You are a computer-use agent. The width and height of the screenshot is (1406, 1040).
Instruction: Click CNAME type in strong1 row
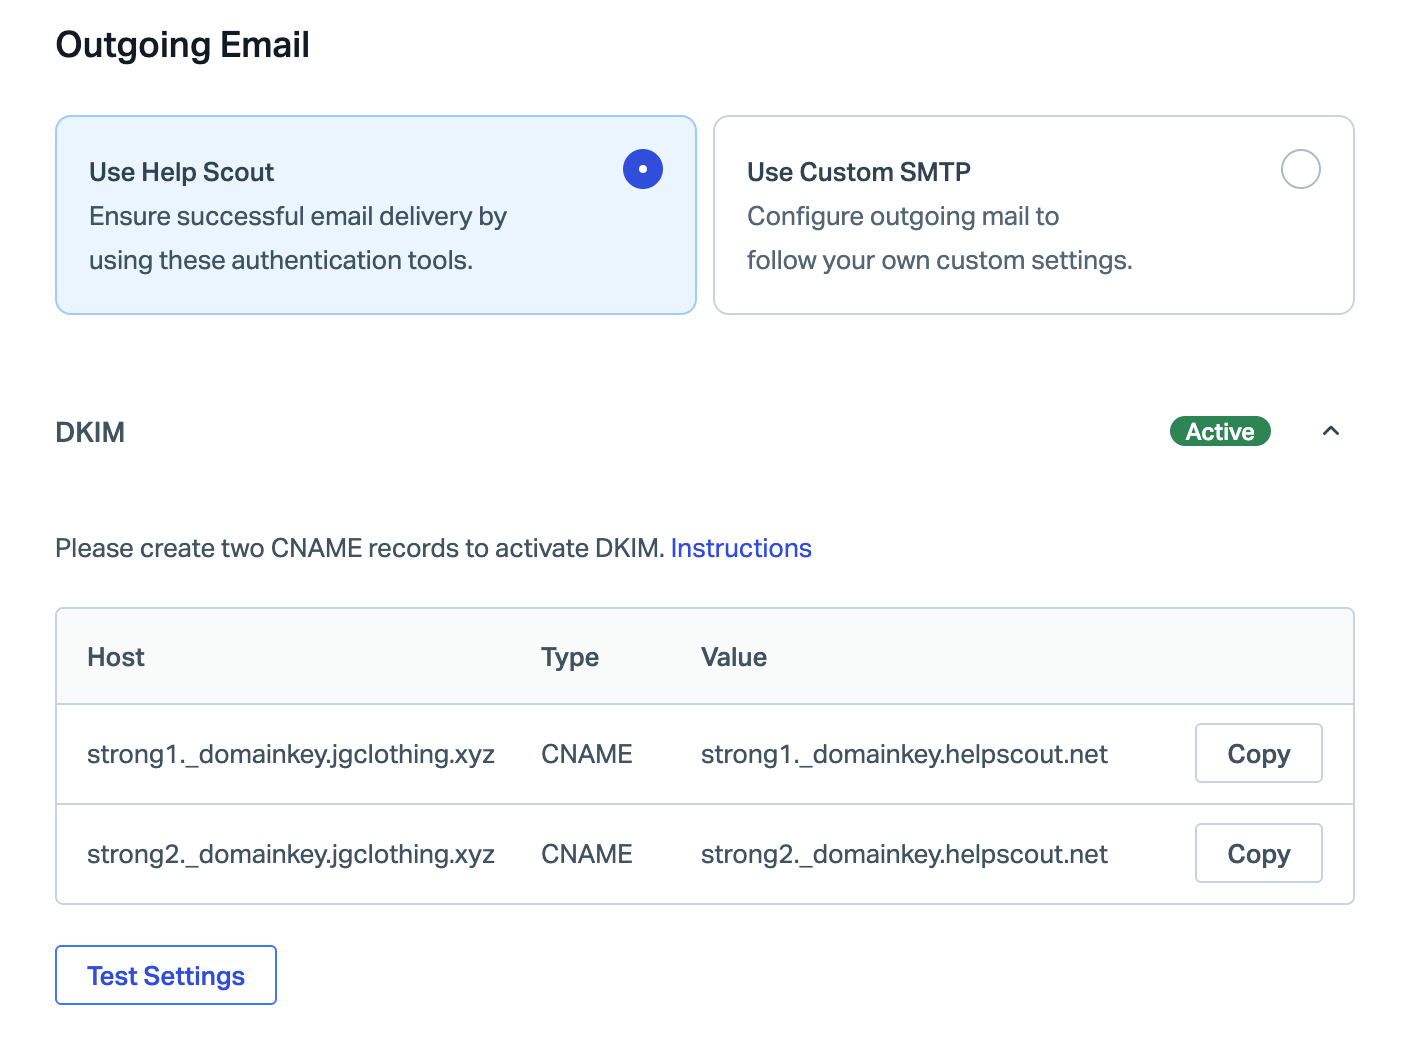pyautogui.click(x=587, y=754)
